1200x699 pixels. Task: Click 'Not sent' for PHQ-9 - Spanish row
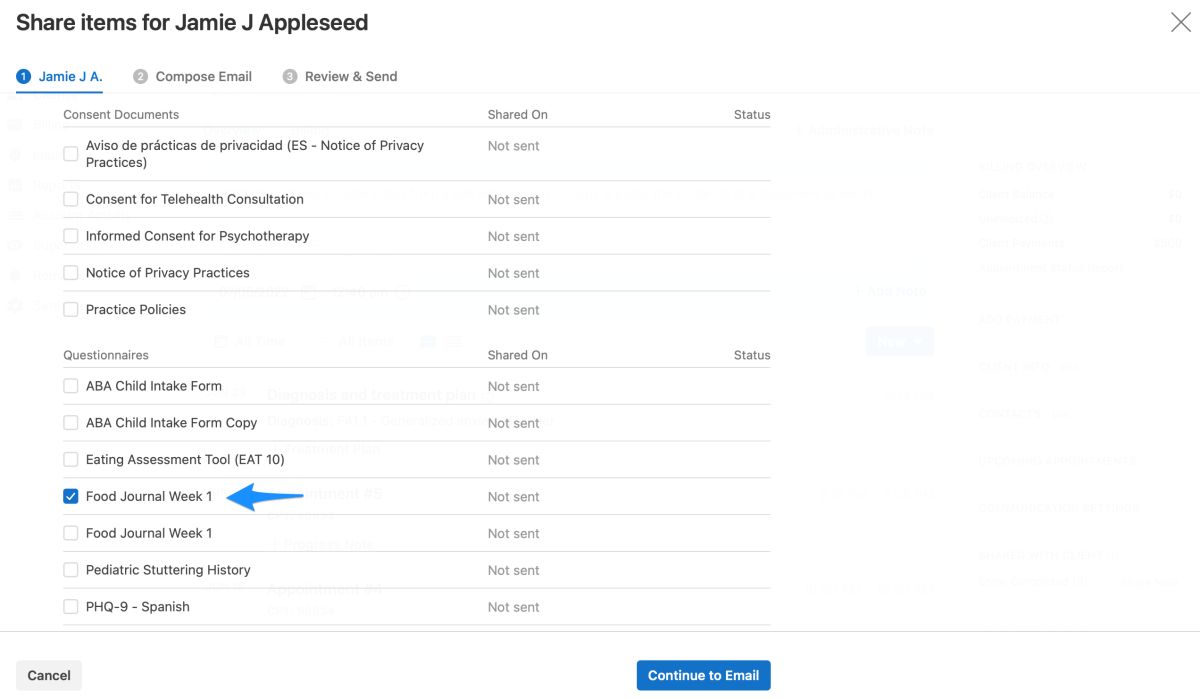click(x=514, y=607)
